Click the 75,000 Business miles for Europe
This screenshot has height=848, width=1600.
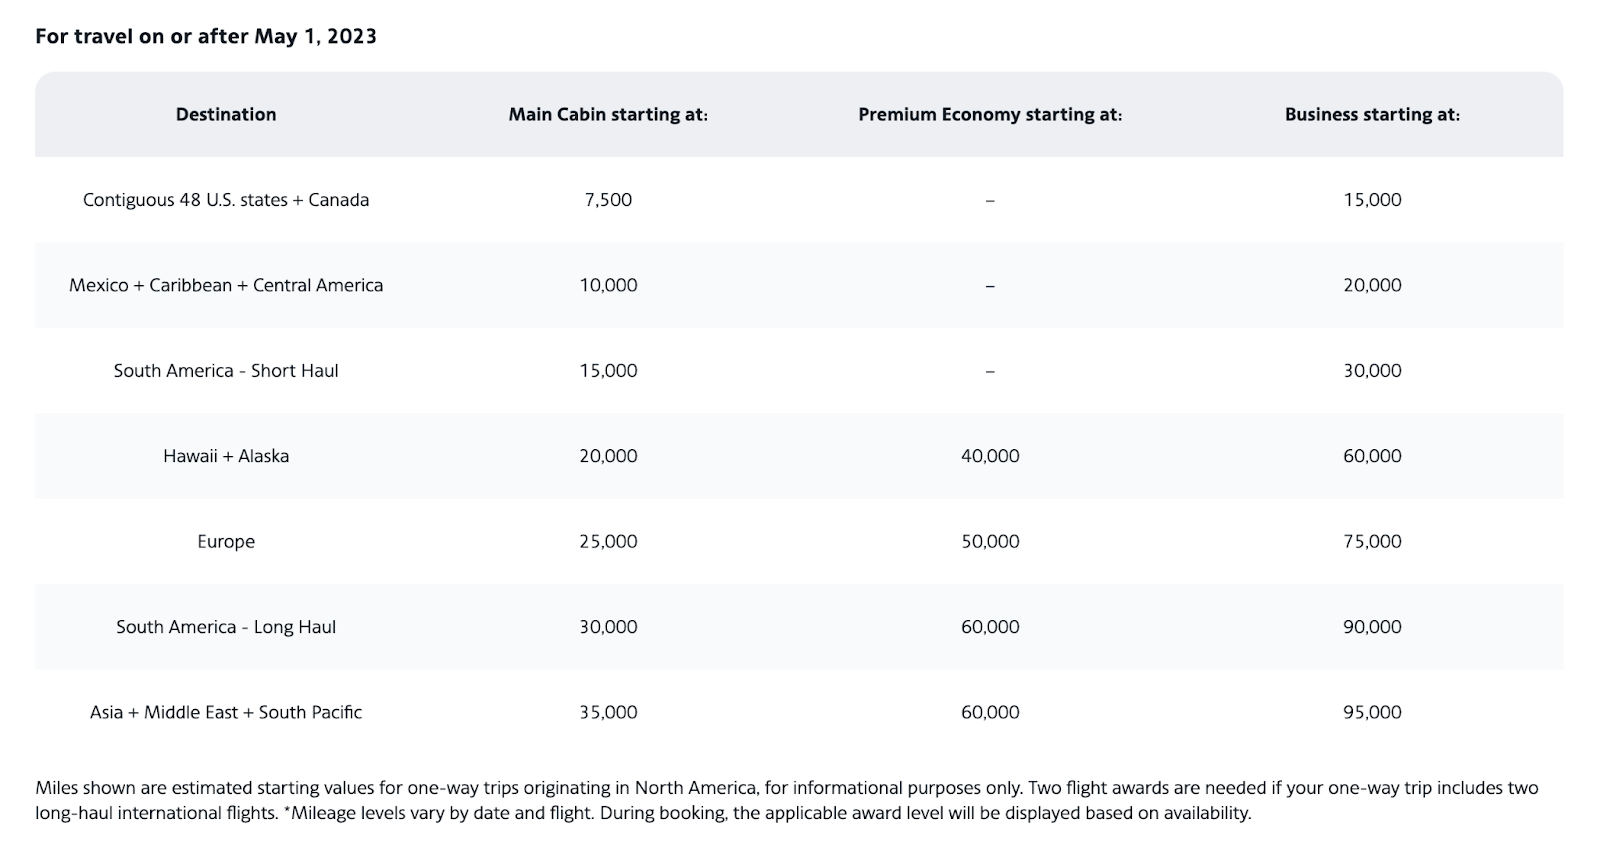[x=1372, y=542]
